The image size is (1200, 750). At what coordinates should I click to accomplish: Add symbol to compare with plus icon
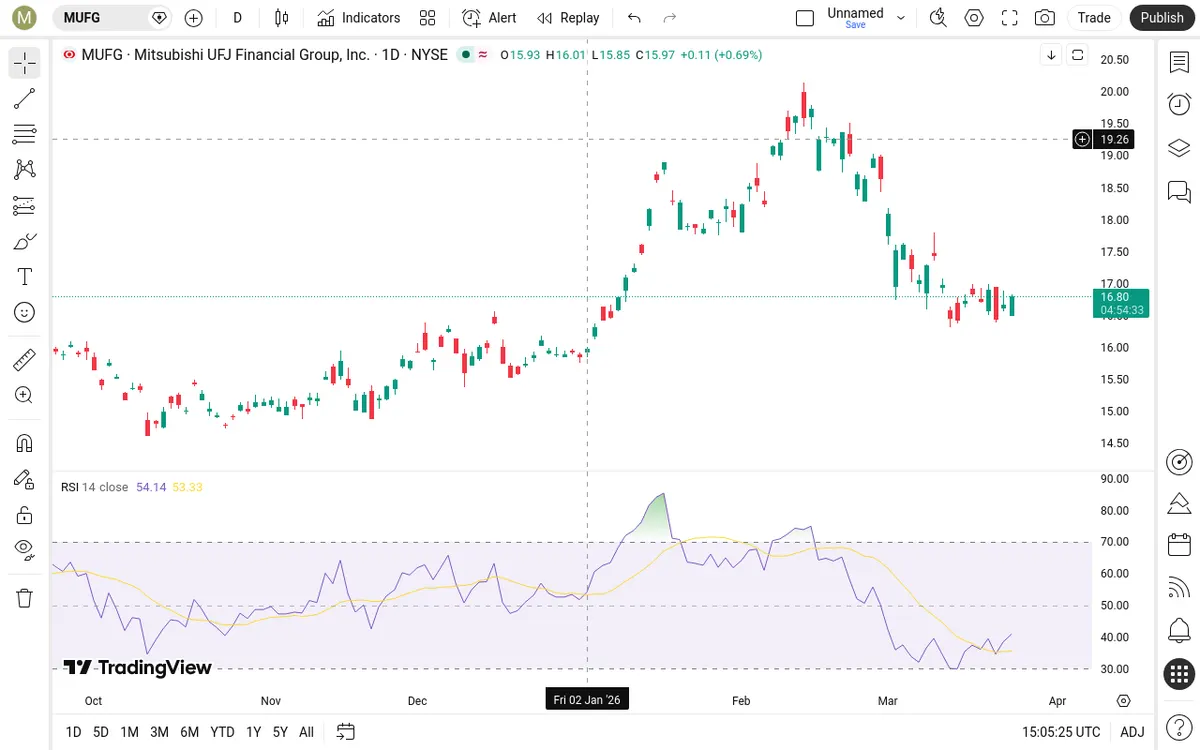click(194, 18)
